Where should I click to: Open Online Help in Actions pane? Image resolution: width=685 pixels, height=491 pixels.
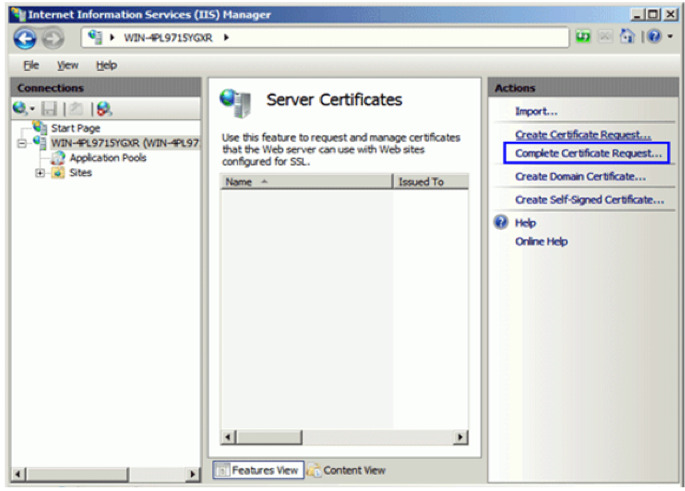point(541,242)
